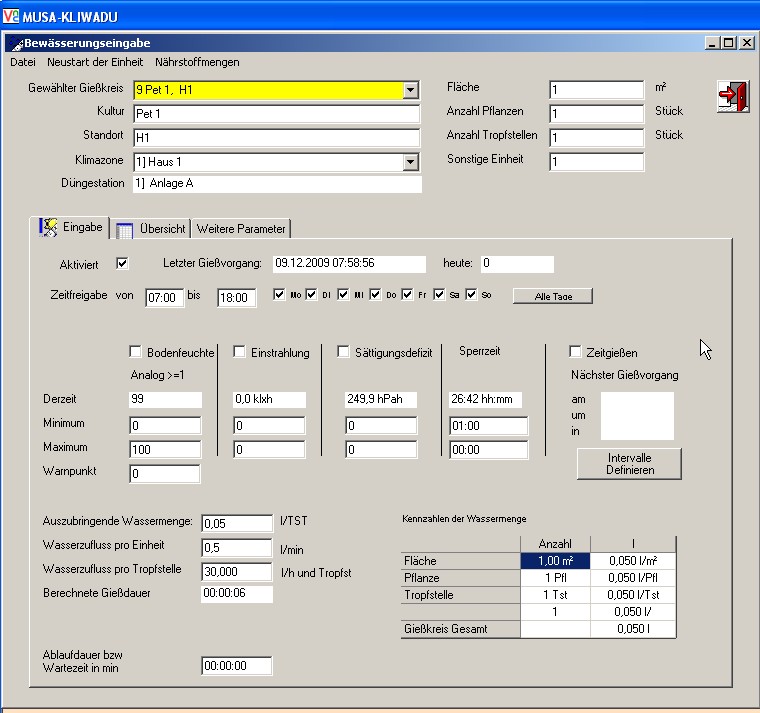Click the Anzahl Pflanzen input field

(x=597, y=114)
